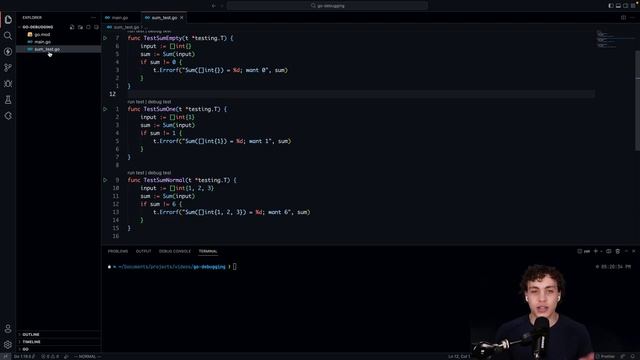The width and height of the screenshot is (640, 360).
Task: Toggle secondary sidebar layout icon
Action: click(626, 6)
